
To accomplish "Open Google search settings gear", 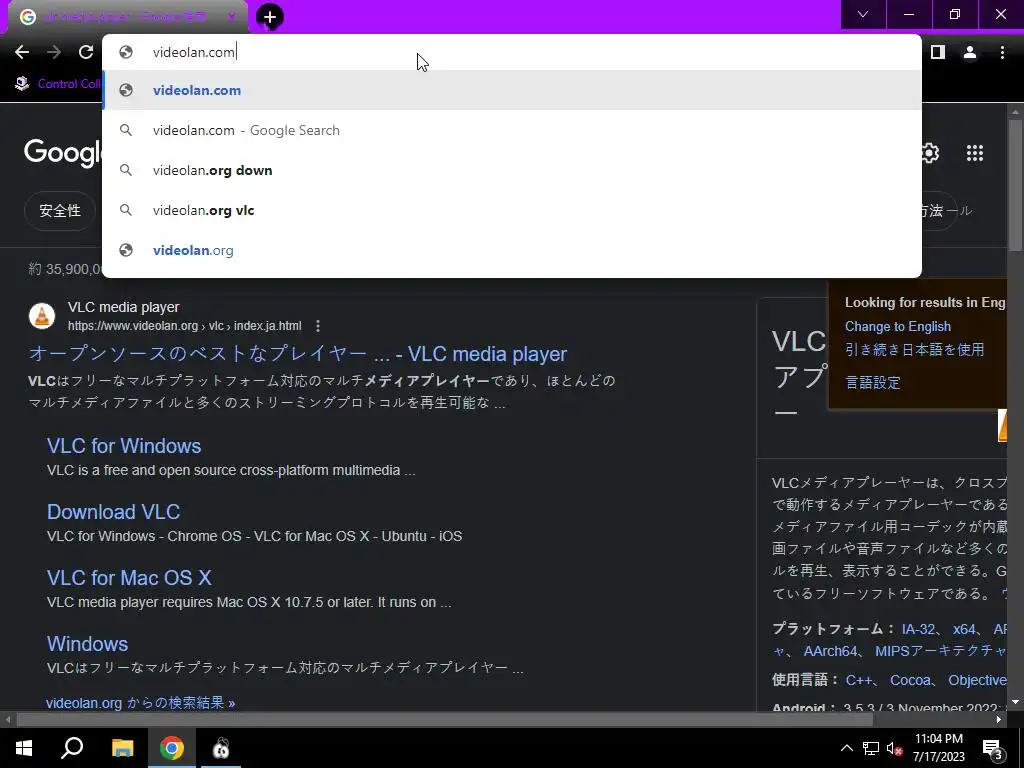I will pyautogui.click(x=929, y=153).
